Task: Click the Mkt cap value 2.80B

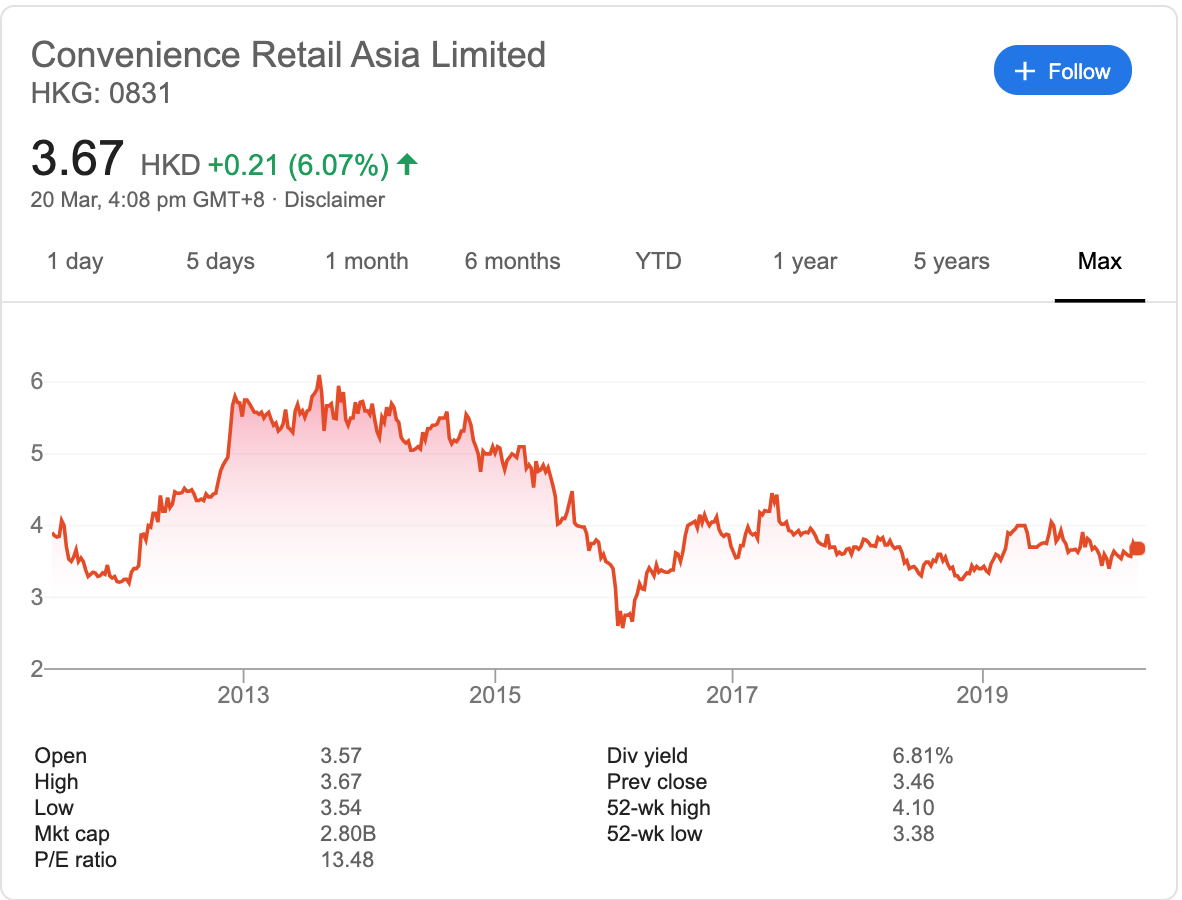Action: point(348,834)
